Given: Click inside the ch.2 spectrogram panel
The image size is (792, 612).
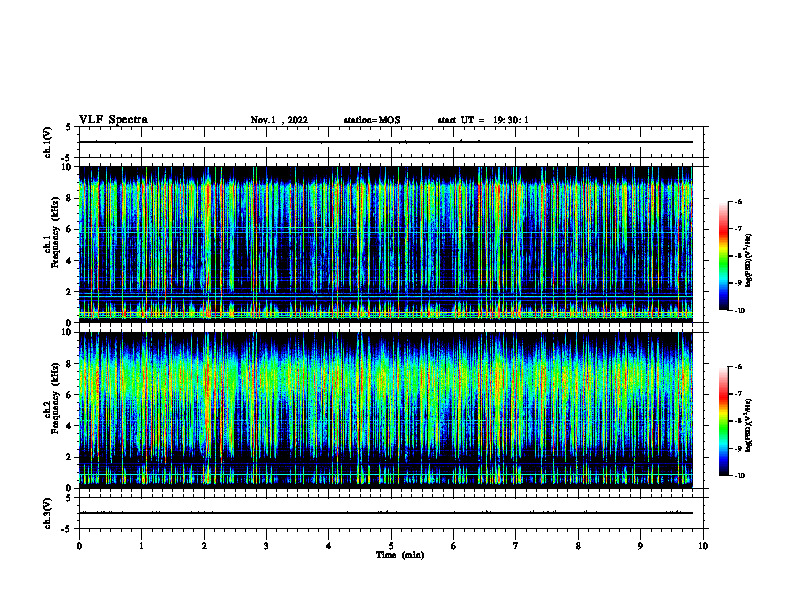Looking at the screenshot, I should [x=386, y=410].
